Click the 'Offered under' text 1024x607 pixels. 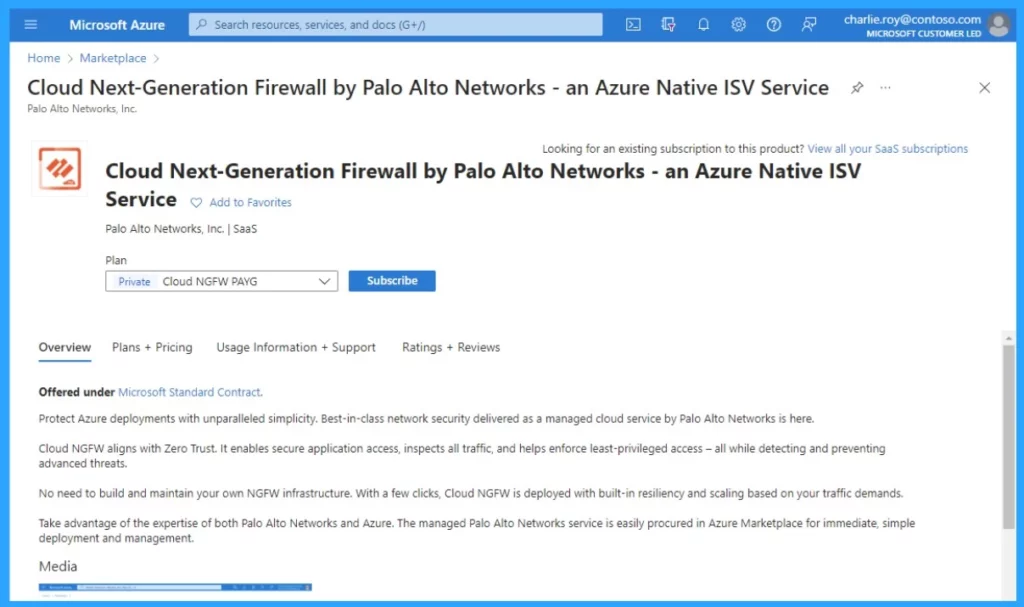tap(76, 392)
